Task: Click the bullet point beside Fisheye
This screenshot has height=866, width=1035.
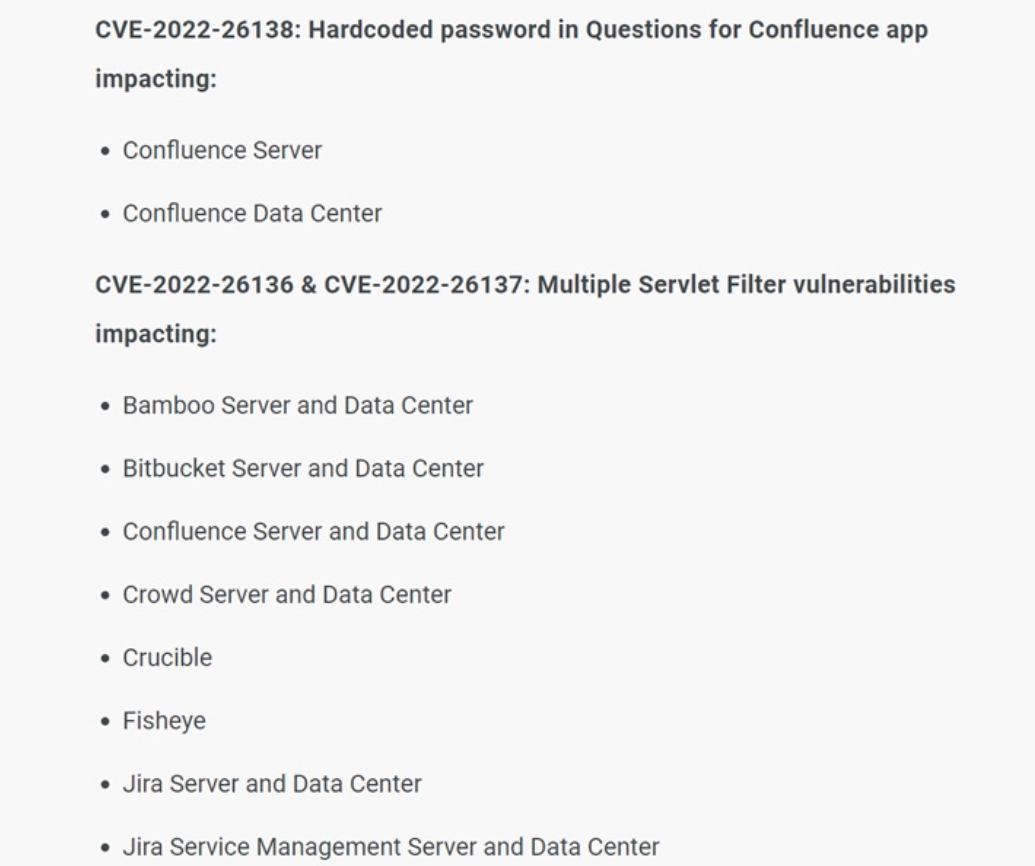Action: point(105,722)
